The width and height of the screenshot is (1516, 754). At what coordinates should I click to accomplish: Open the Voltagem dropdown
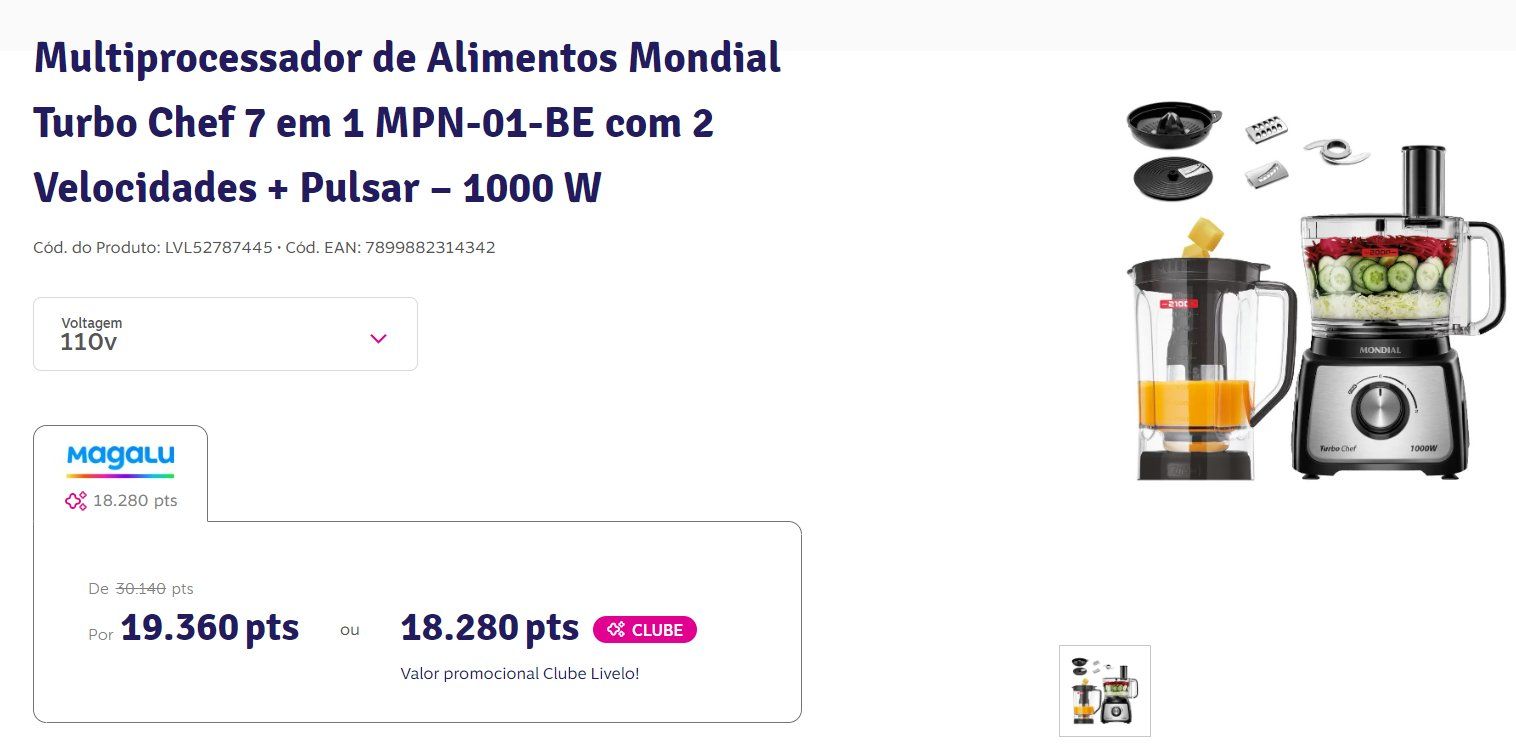(x=225, y=334)
